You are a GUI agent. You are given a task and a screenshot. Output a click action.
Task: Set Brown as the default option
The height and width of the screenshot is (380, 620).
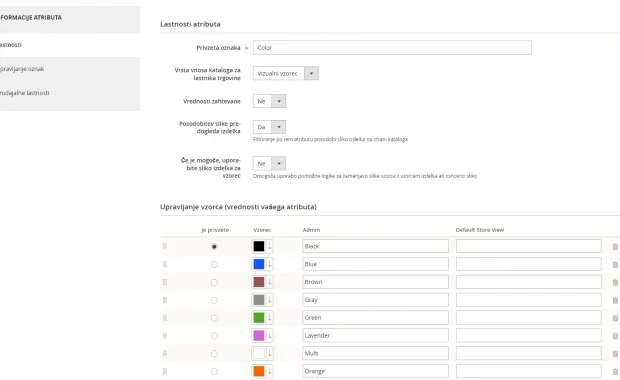pos(214,282)
